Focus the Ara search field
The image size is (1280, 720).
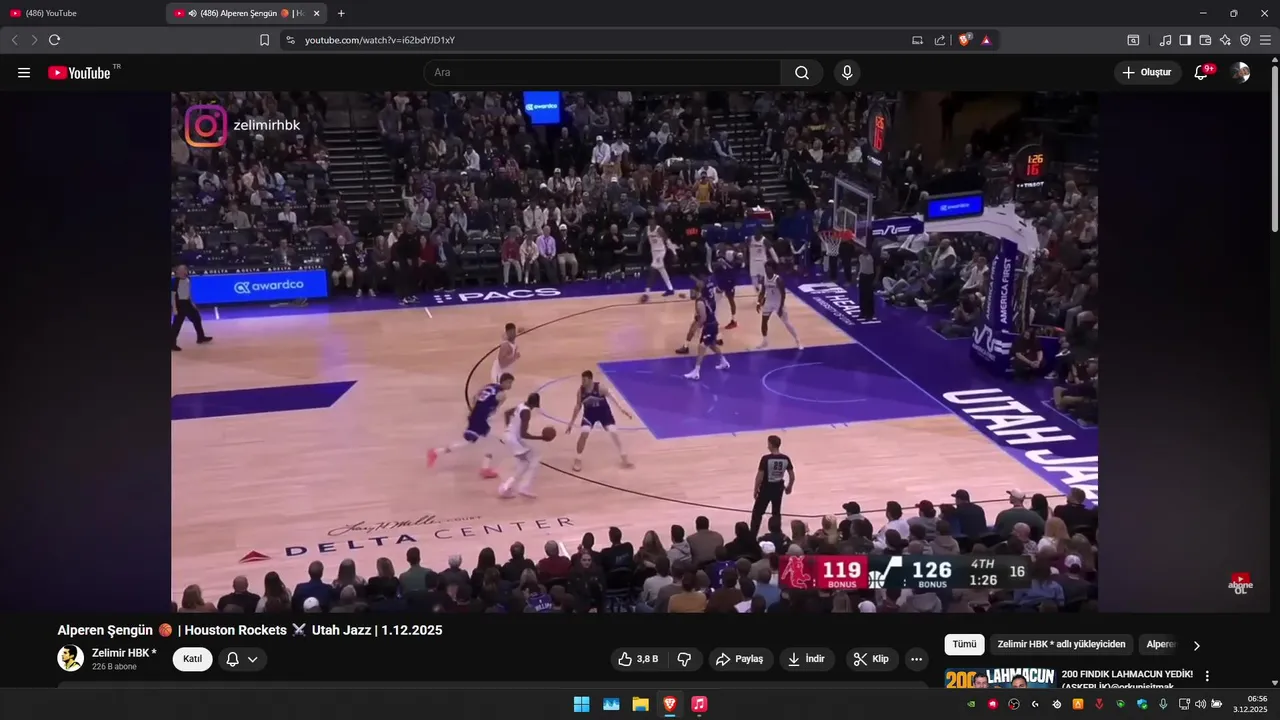coord(602,72)
